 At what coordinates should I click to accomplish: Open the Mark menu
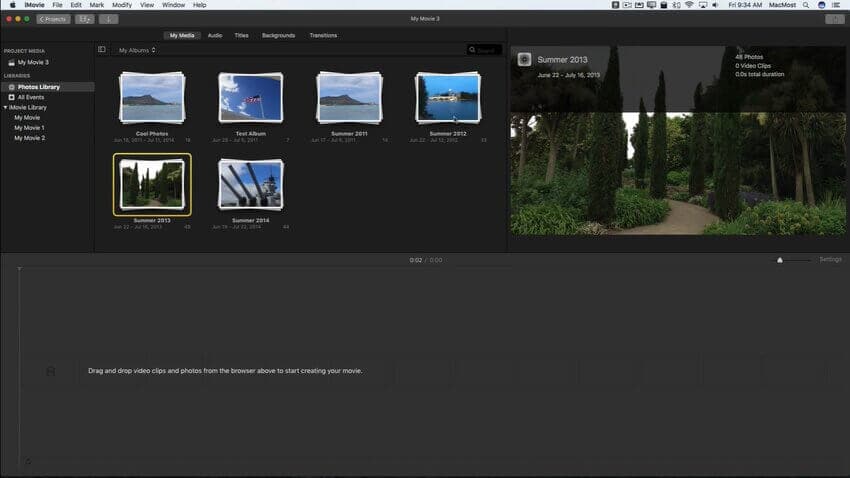coord(96,5)
